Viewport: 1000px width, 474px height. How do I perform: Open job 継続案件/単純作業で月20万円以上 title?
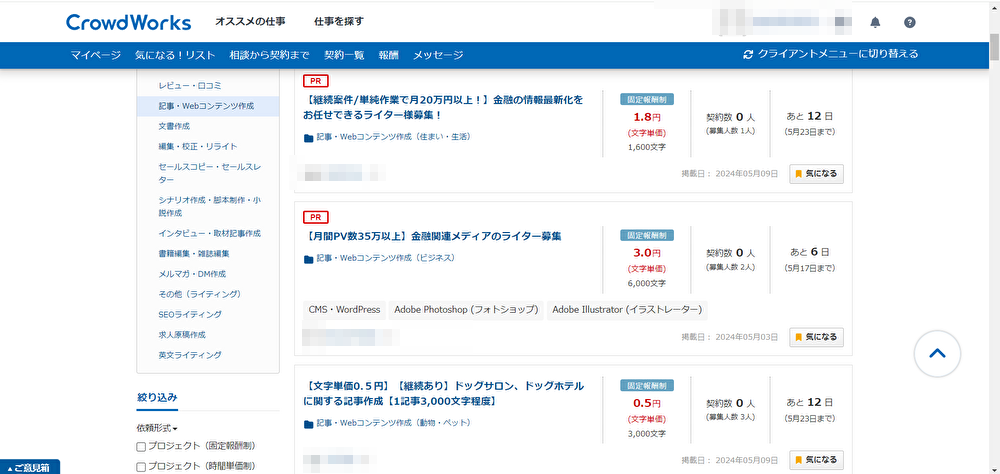coord(444,108)
